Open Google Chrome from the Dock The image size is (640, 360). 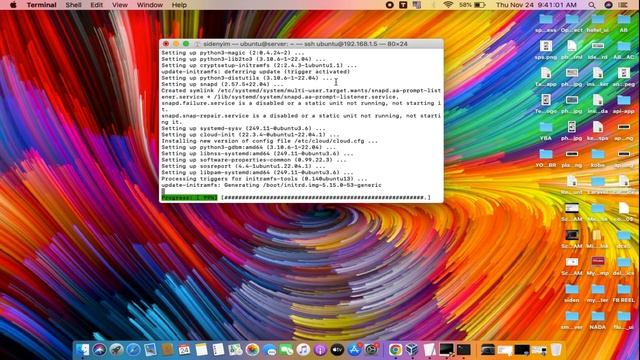tap(395, 350)
